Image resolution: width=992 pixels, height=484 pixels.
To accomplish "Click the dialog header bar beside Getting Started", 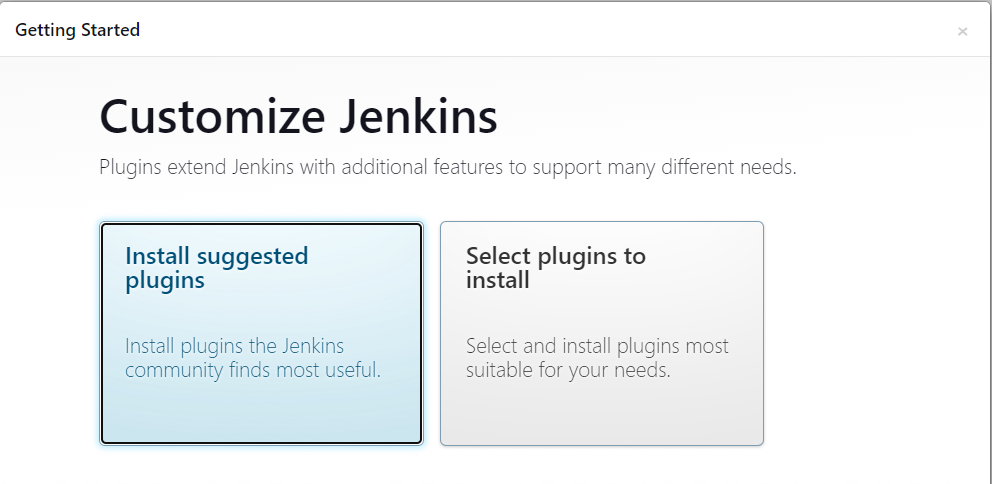I will (x=500, y=30).
